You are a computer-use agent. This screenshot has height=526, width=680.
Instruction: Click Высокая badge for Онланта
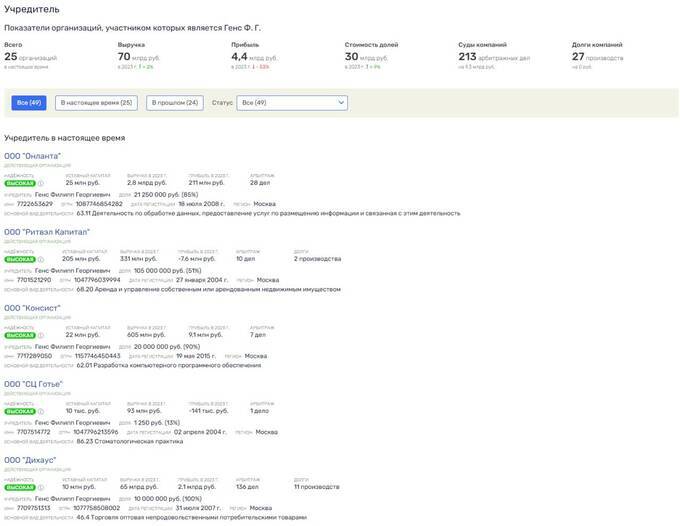click(20, 183)
